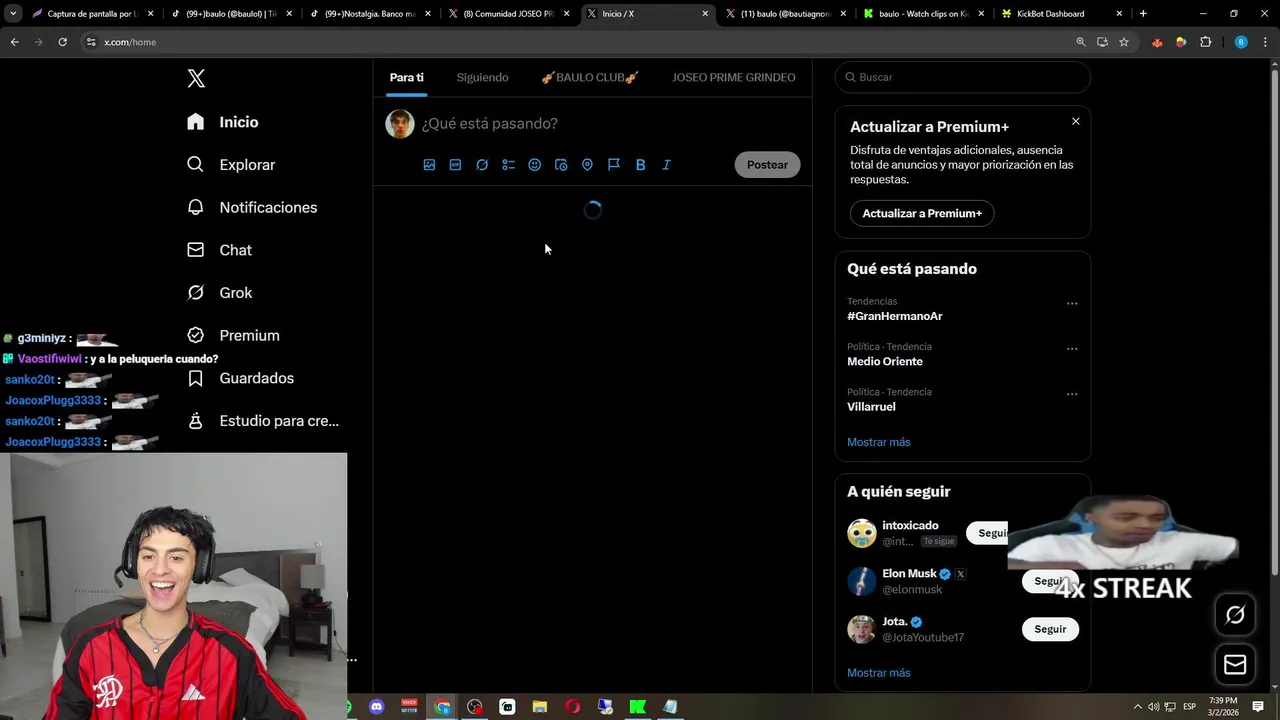Image resolution: width=1280 pixels, height=720 pixels.
Task: Close the Inicio / X browser tab
Action: [x=705, y=14]
